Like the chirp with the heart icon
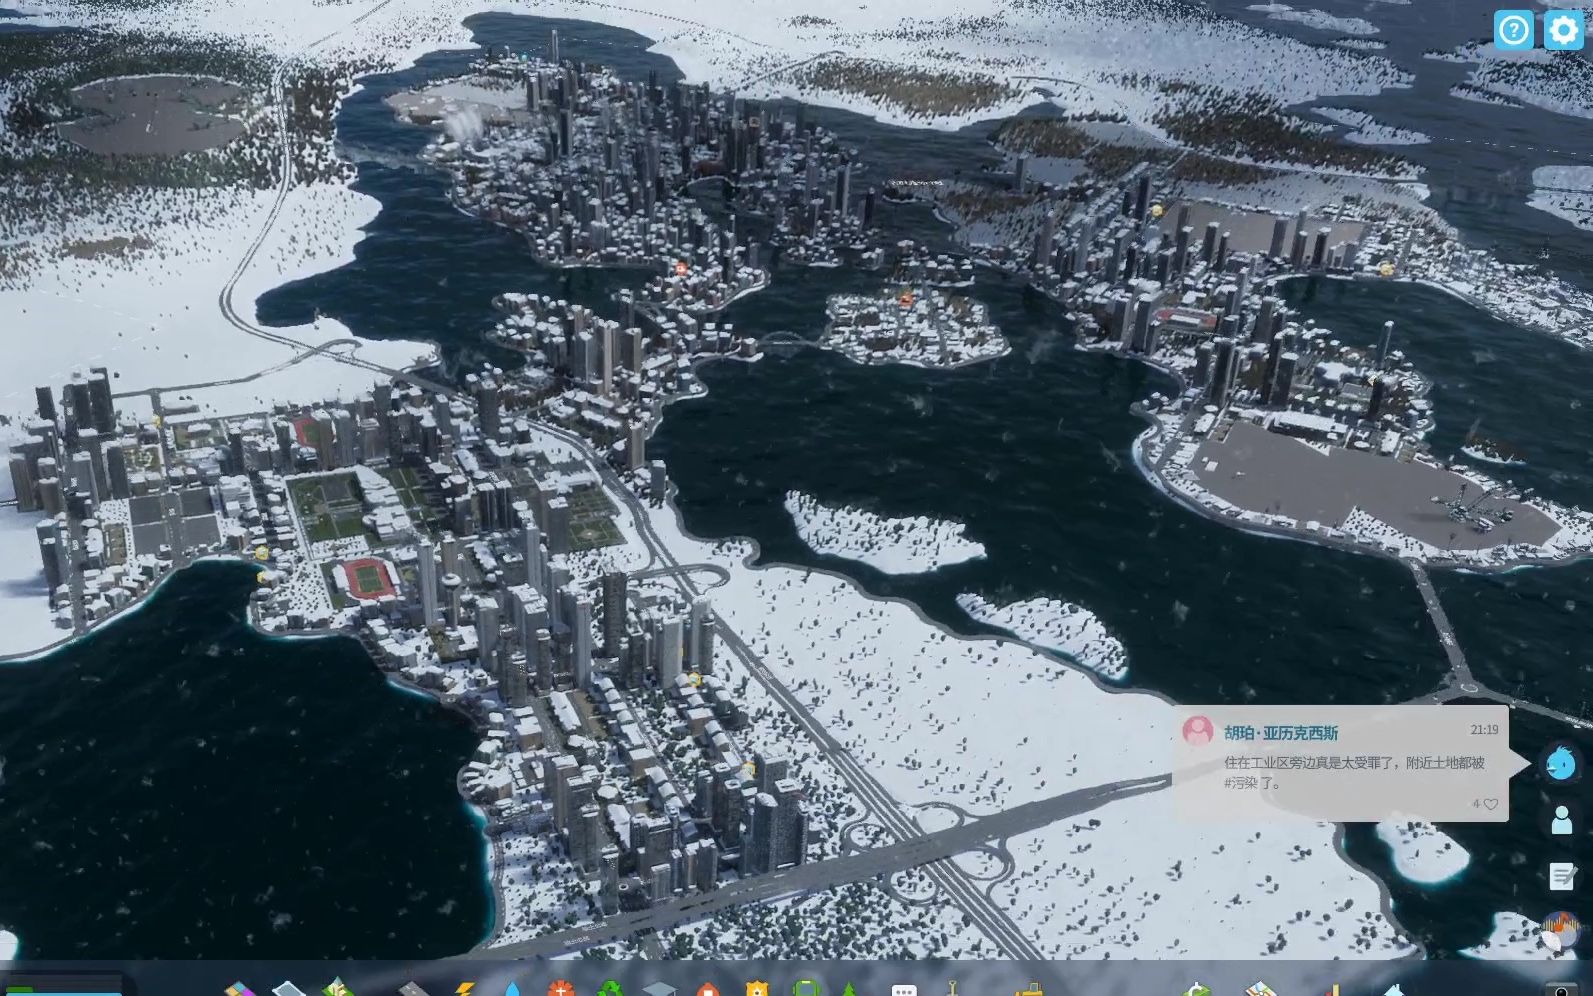Image resolution: width=1593 pixels, height=996 pixels. [x=1491, y=804]
